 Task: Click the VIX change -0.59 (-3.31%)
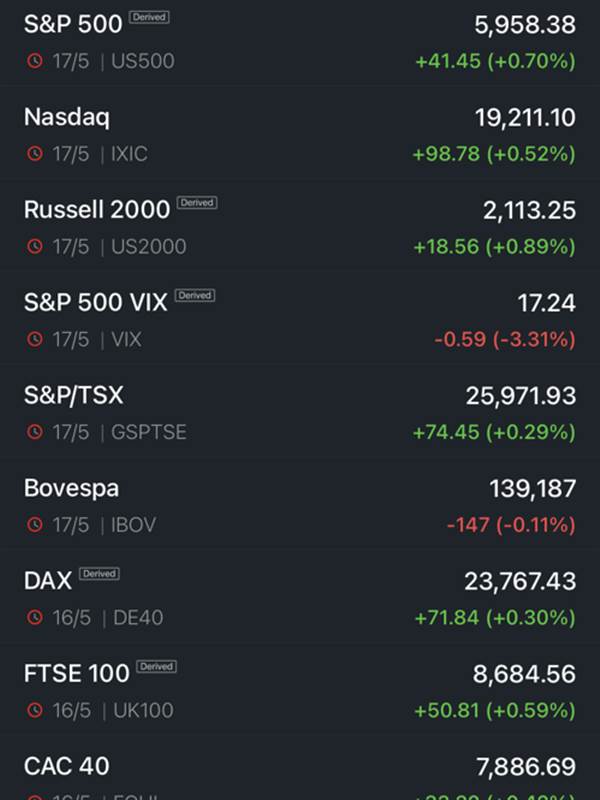(x=505, y=339)
